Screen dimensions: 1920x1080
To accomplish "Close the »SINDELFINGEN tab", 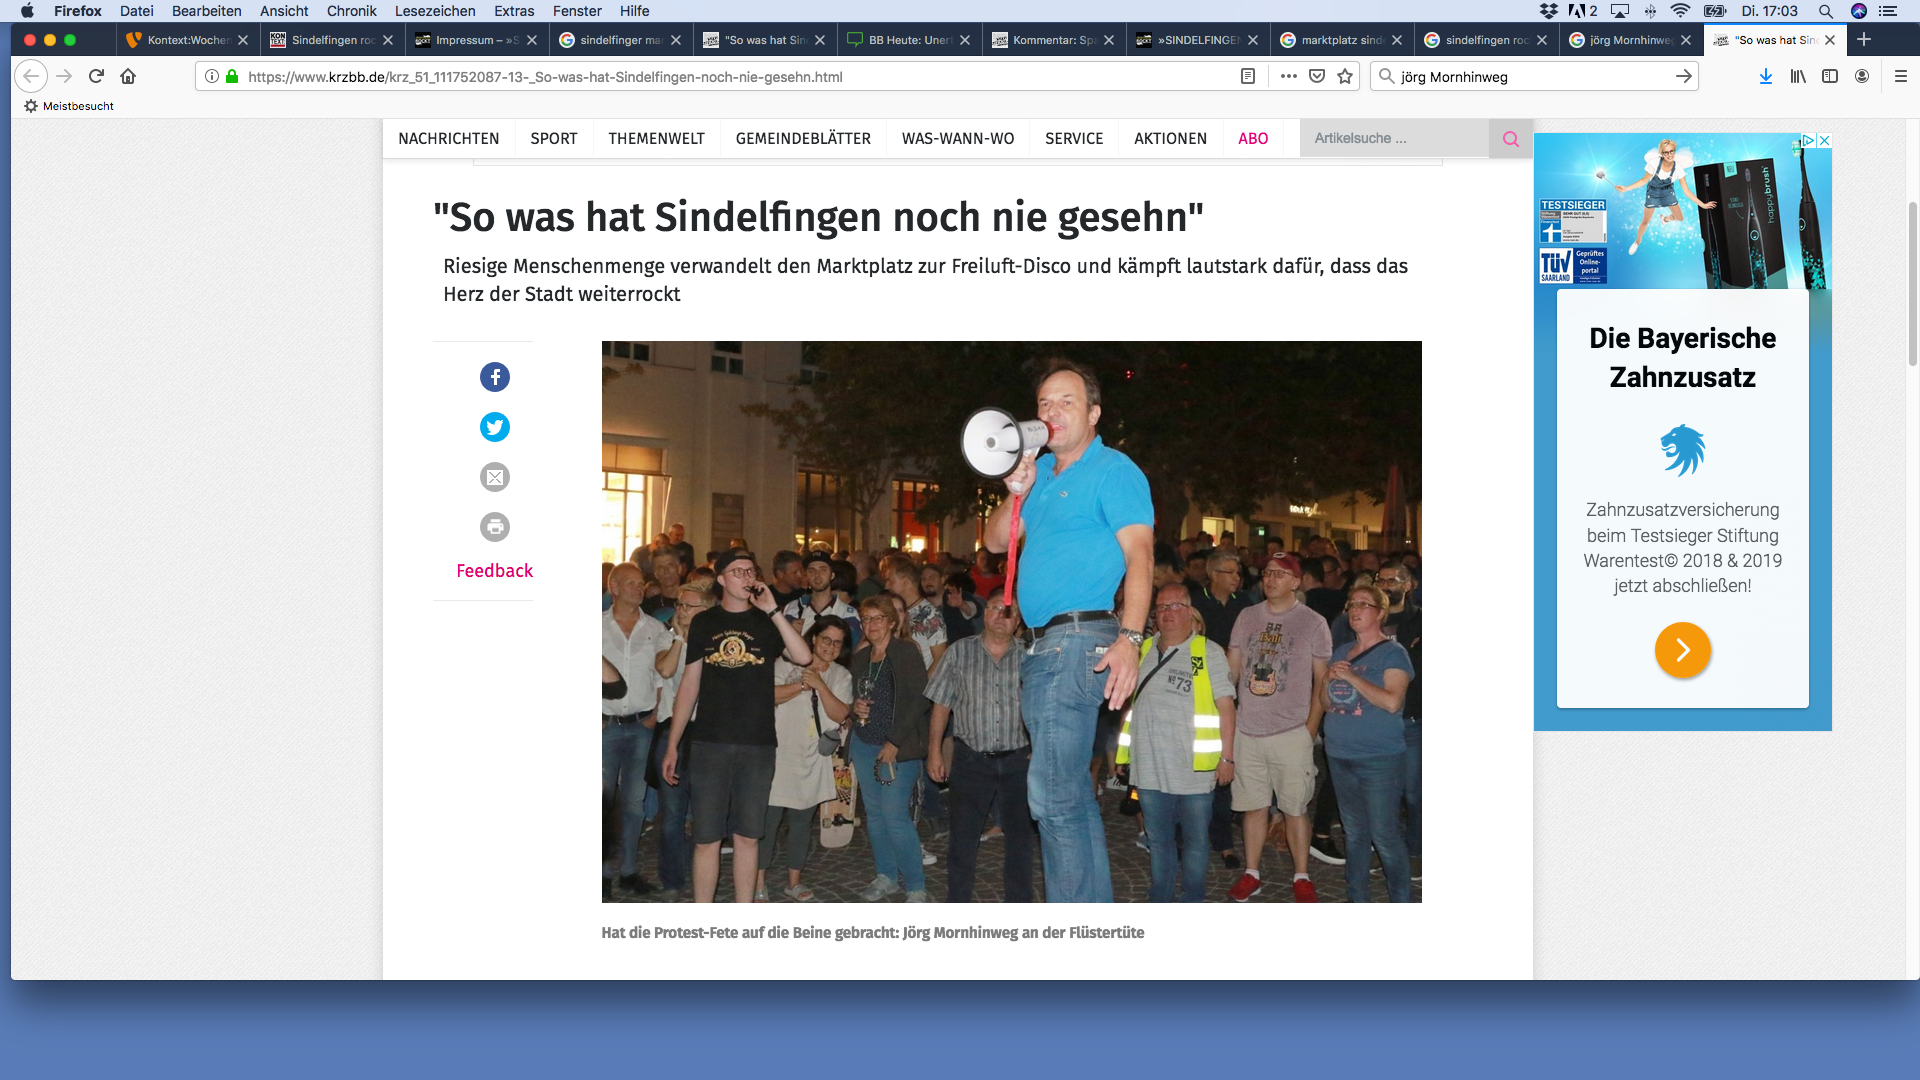I will click(1253, 40).
